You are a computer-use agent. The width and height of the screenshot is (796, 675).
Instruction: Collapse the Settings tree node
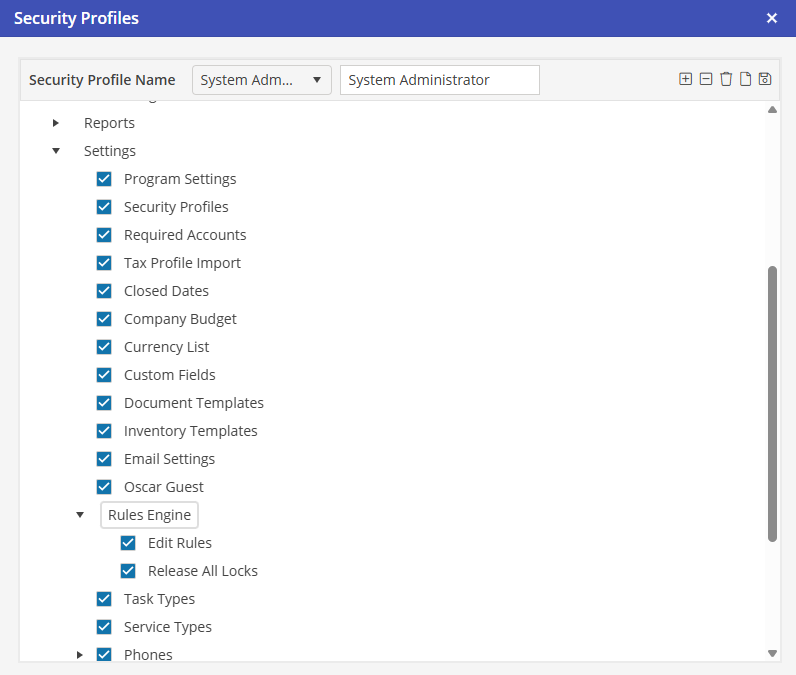tap(56, 151)
